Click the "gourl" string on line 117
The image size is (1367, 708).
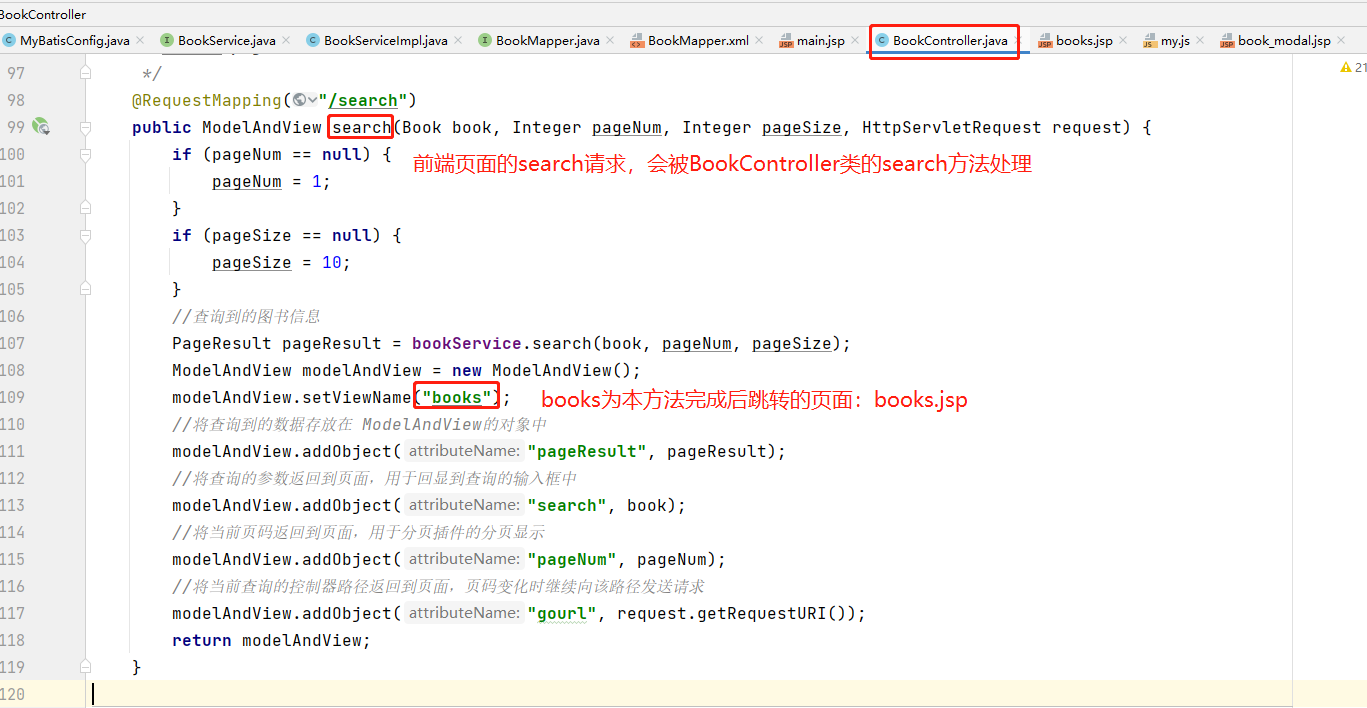[x=562, y=613]
